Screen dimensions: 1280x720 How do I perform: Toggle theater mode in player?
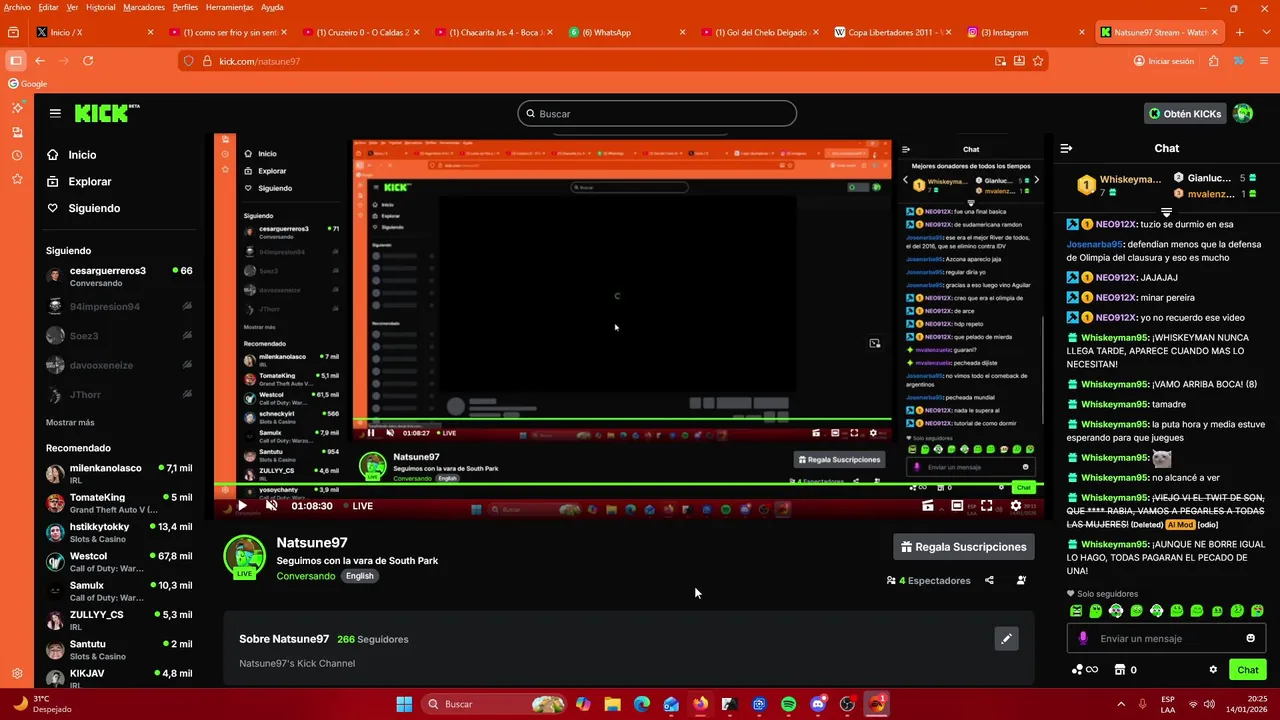957,506
